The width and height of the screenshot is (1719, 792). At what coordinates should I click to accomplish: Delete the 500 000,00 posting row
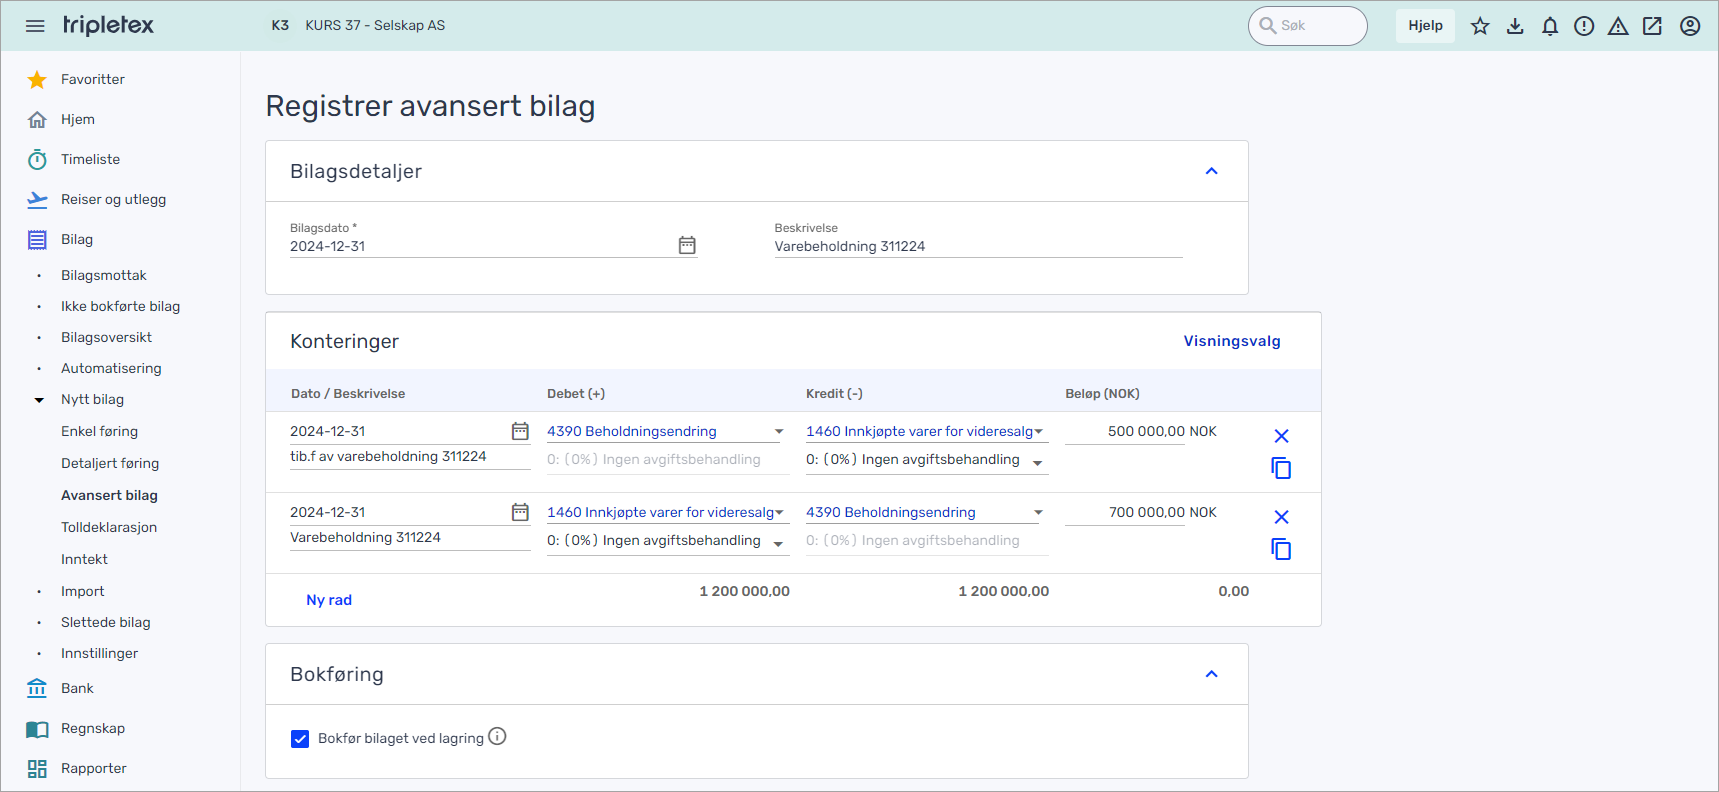[1281, 436]
